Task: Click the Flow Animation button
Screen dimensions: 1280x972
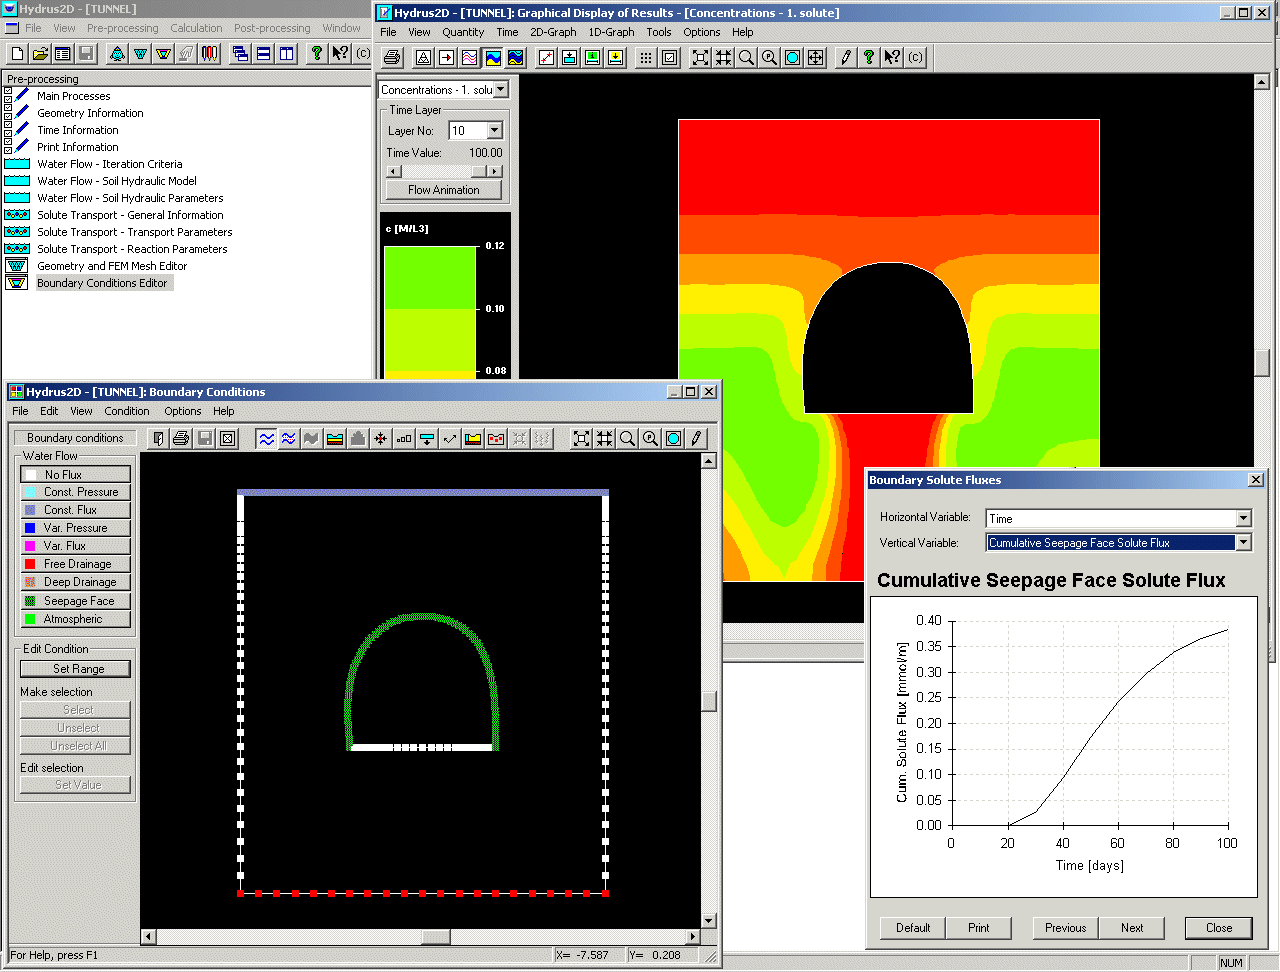Action: (x=443, y=190)
